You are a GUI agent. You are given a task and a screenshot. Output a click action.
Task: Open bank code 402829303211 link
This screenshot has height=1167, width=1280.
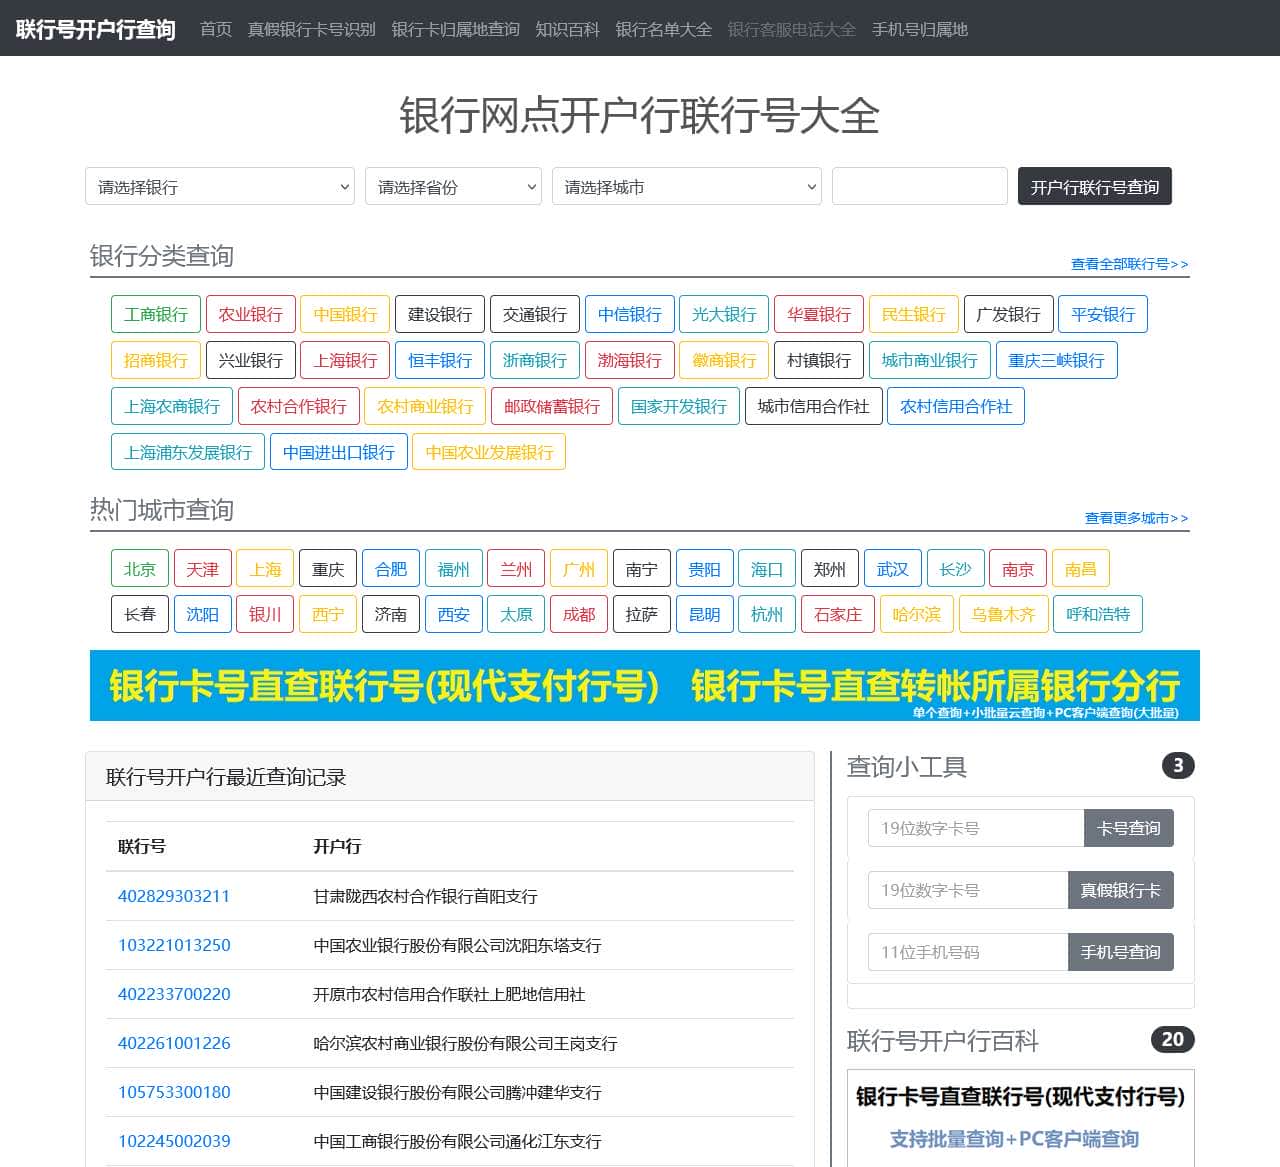174,896
